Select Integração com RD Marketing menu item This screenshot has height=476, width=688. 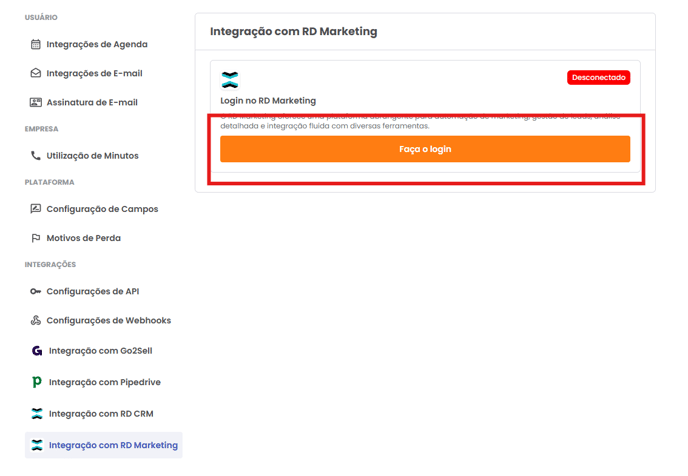[x=113, y=445]
